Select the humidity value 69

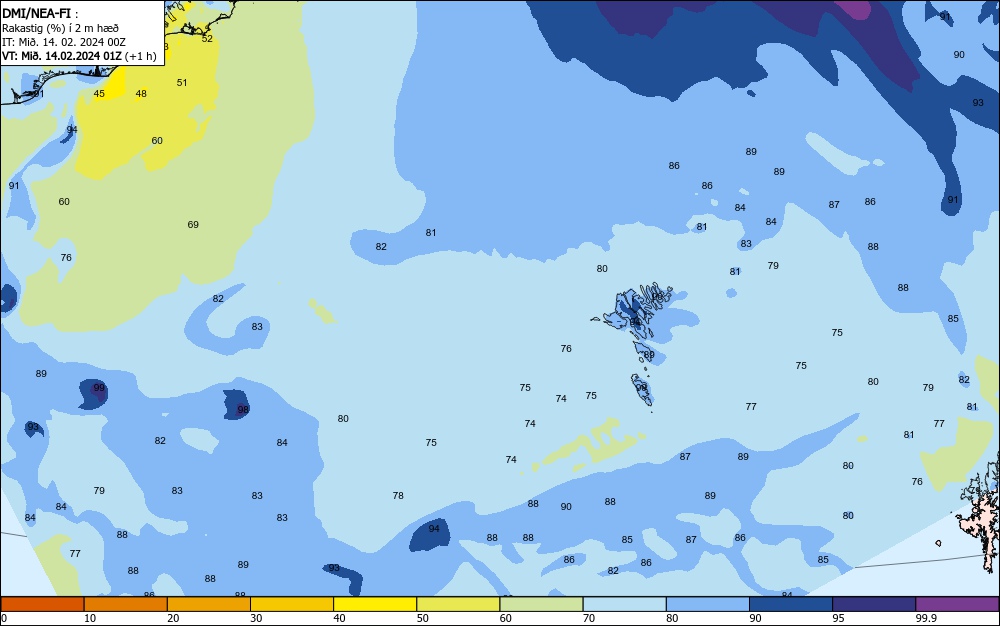point(193,224)
